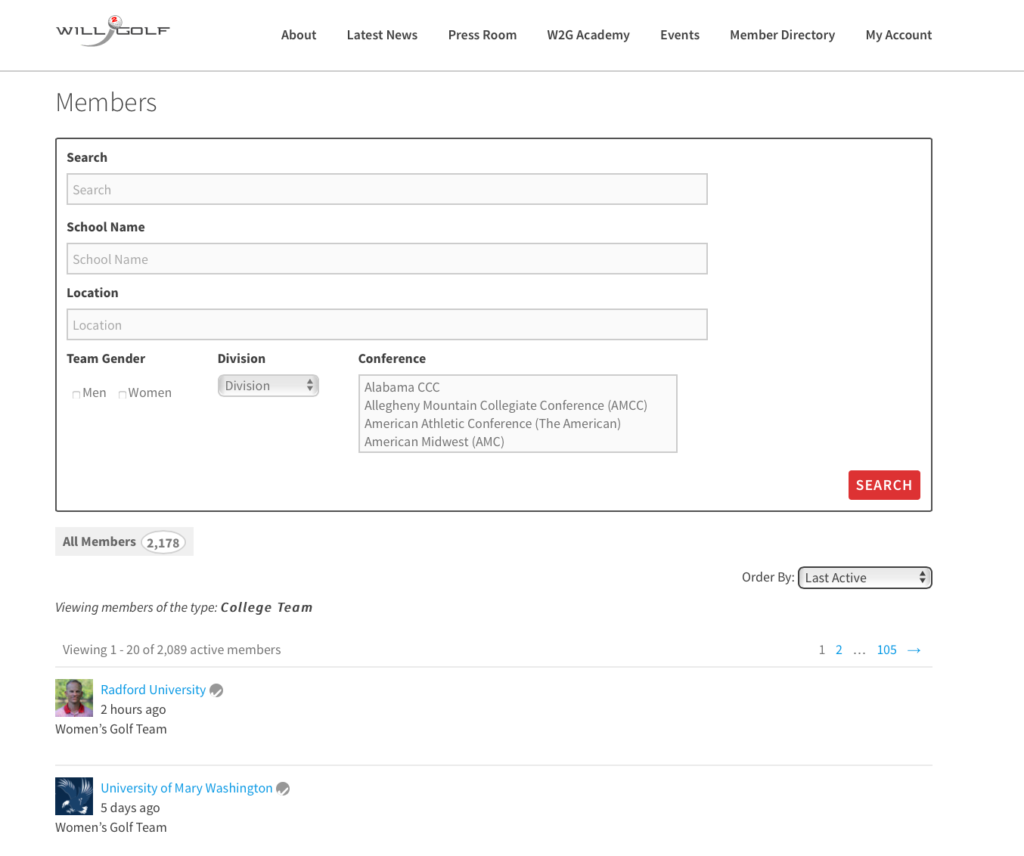Open the W2G Academy menu item
The image size is (1024, 856).
588,35
